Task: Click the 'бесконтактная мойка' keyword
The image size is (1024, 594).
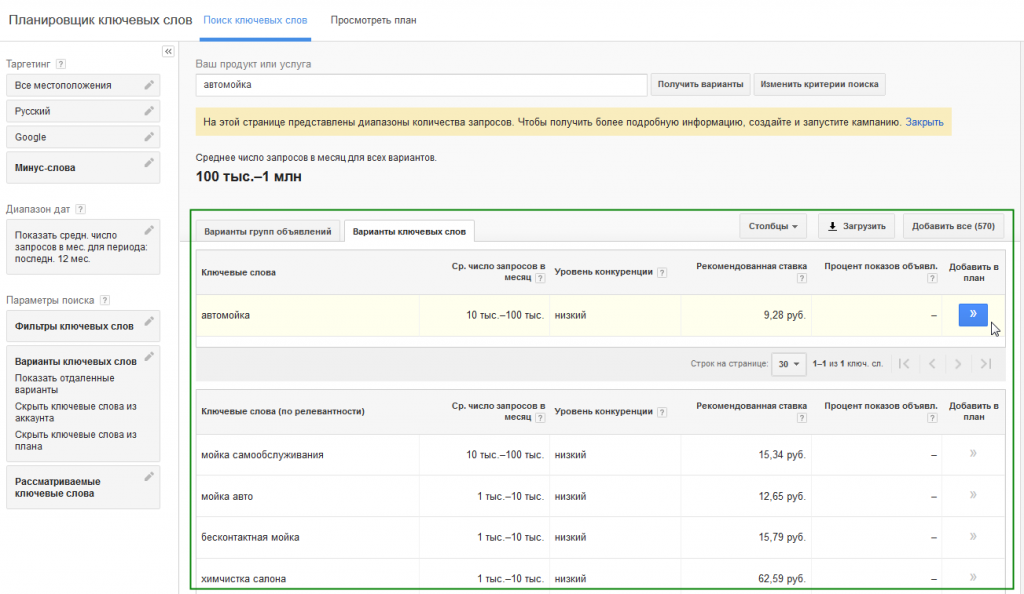Action: (x=250, y=537)
